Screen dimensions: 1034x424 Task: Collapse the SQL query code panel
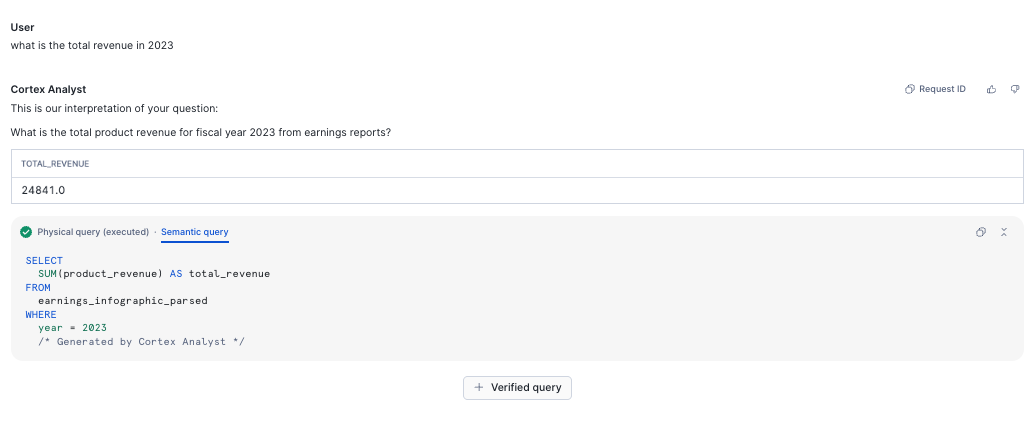tap(1004, 232)
